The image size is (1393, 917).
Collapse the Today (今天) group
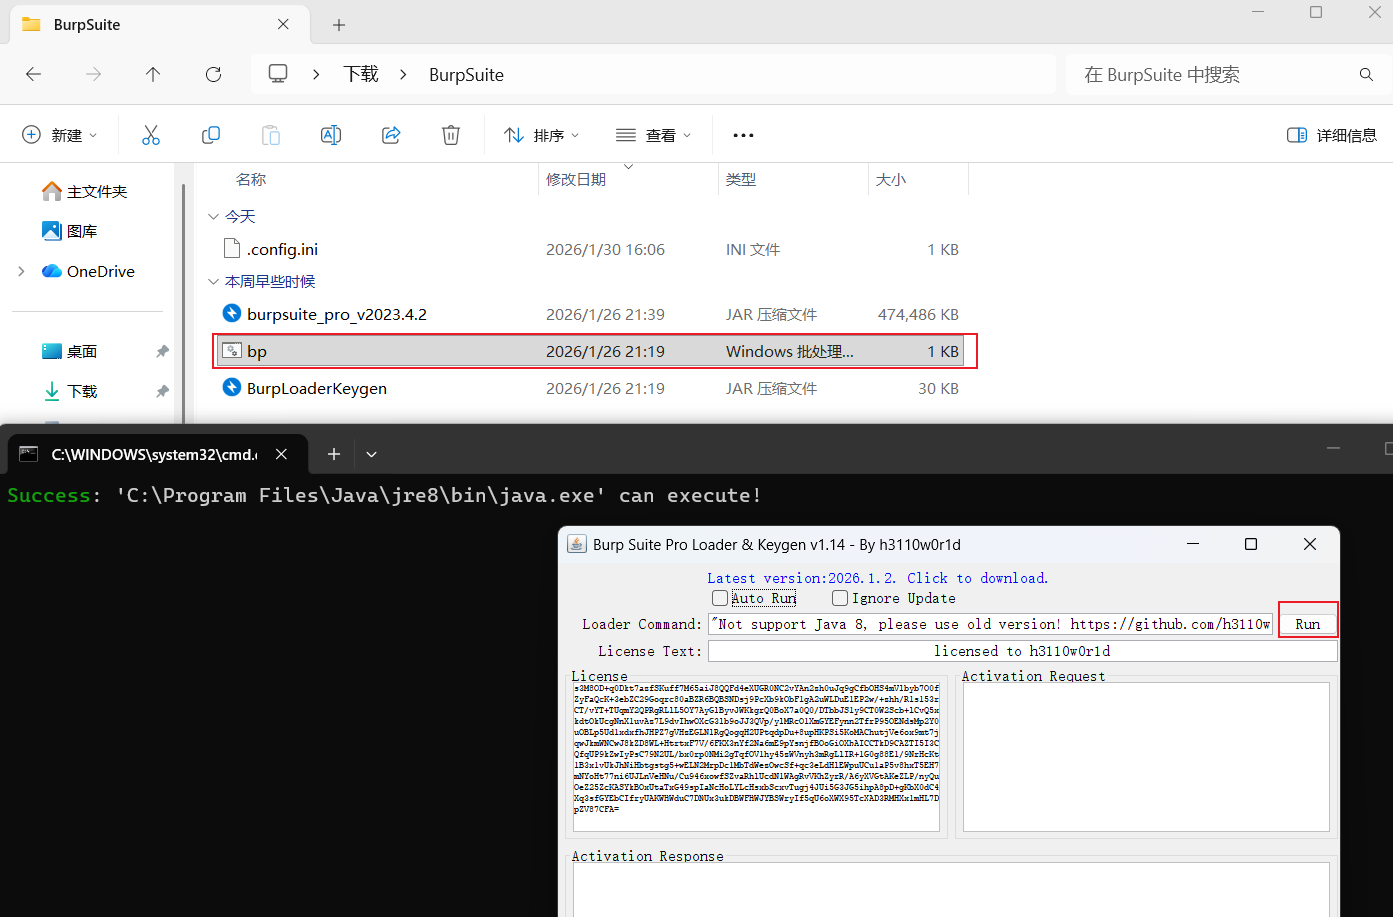pyautogui.click(x=213, y=217)
